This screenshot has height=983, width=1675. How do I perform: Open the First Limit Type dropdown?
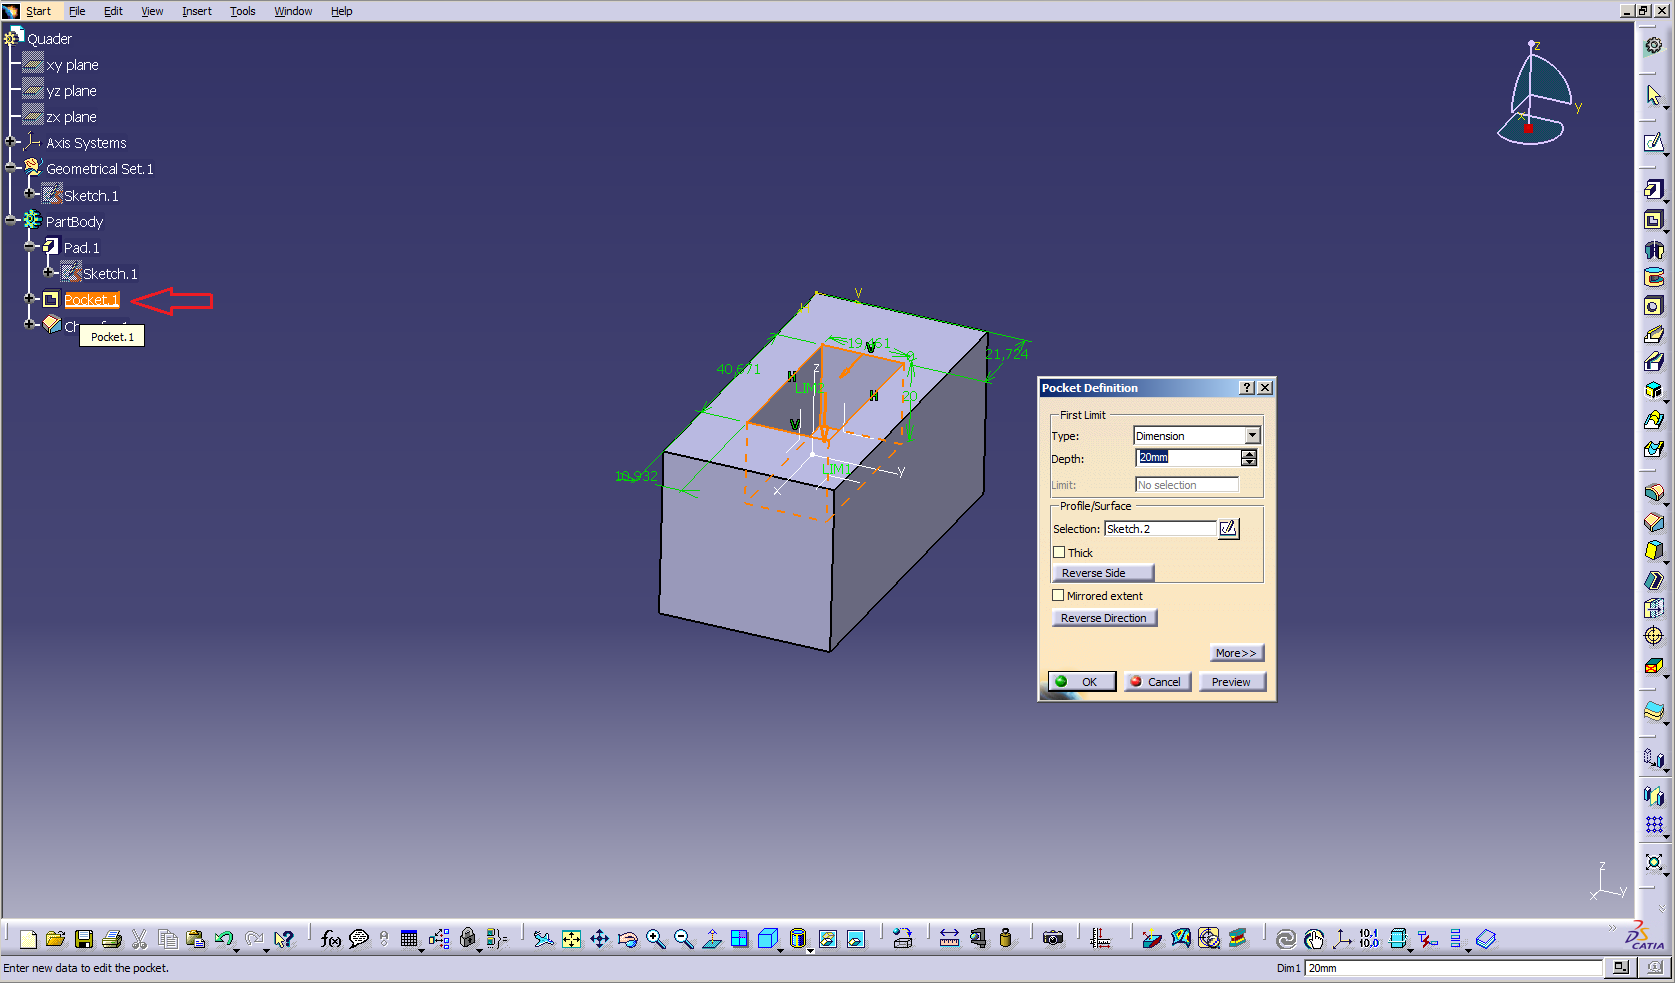click(x=1252, y=436)
